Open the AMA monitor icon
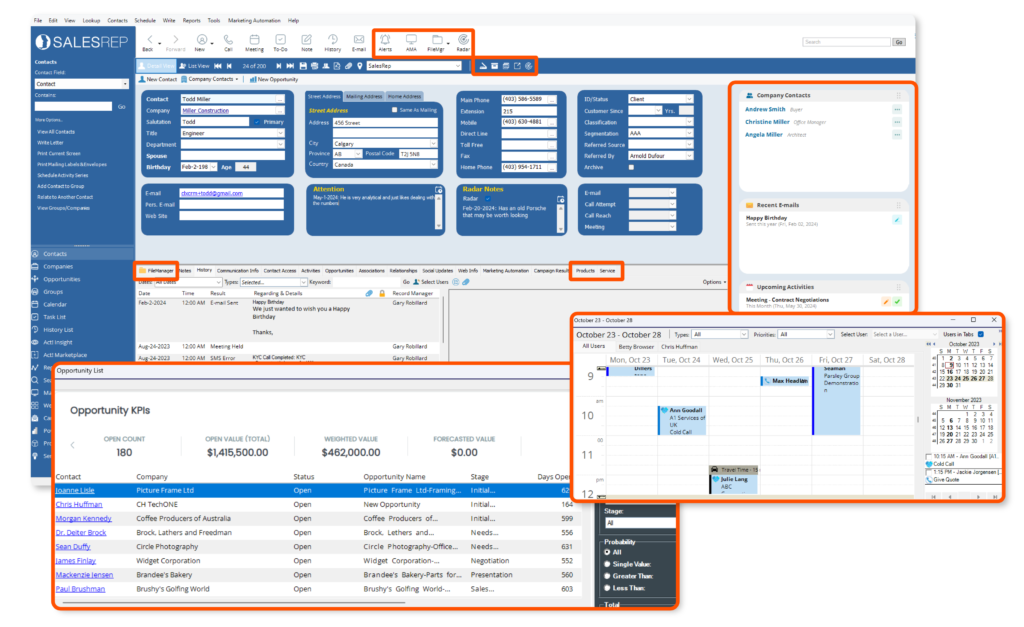The height and width of the screenshot is (627, 1024). pyautogui.click(x=411, y=42)
